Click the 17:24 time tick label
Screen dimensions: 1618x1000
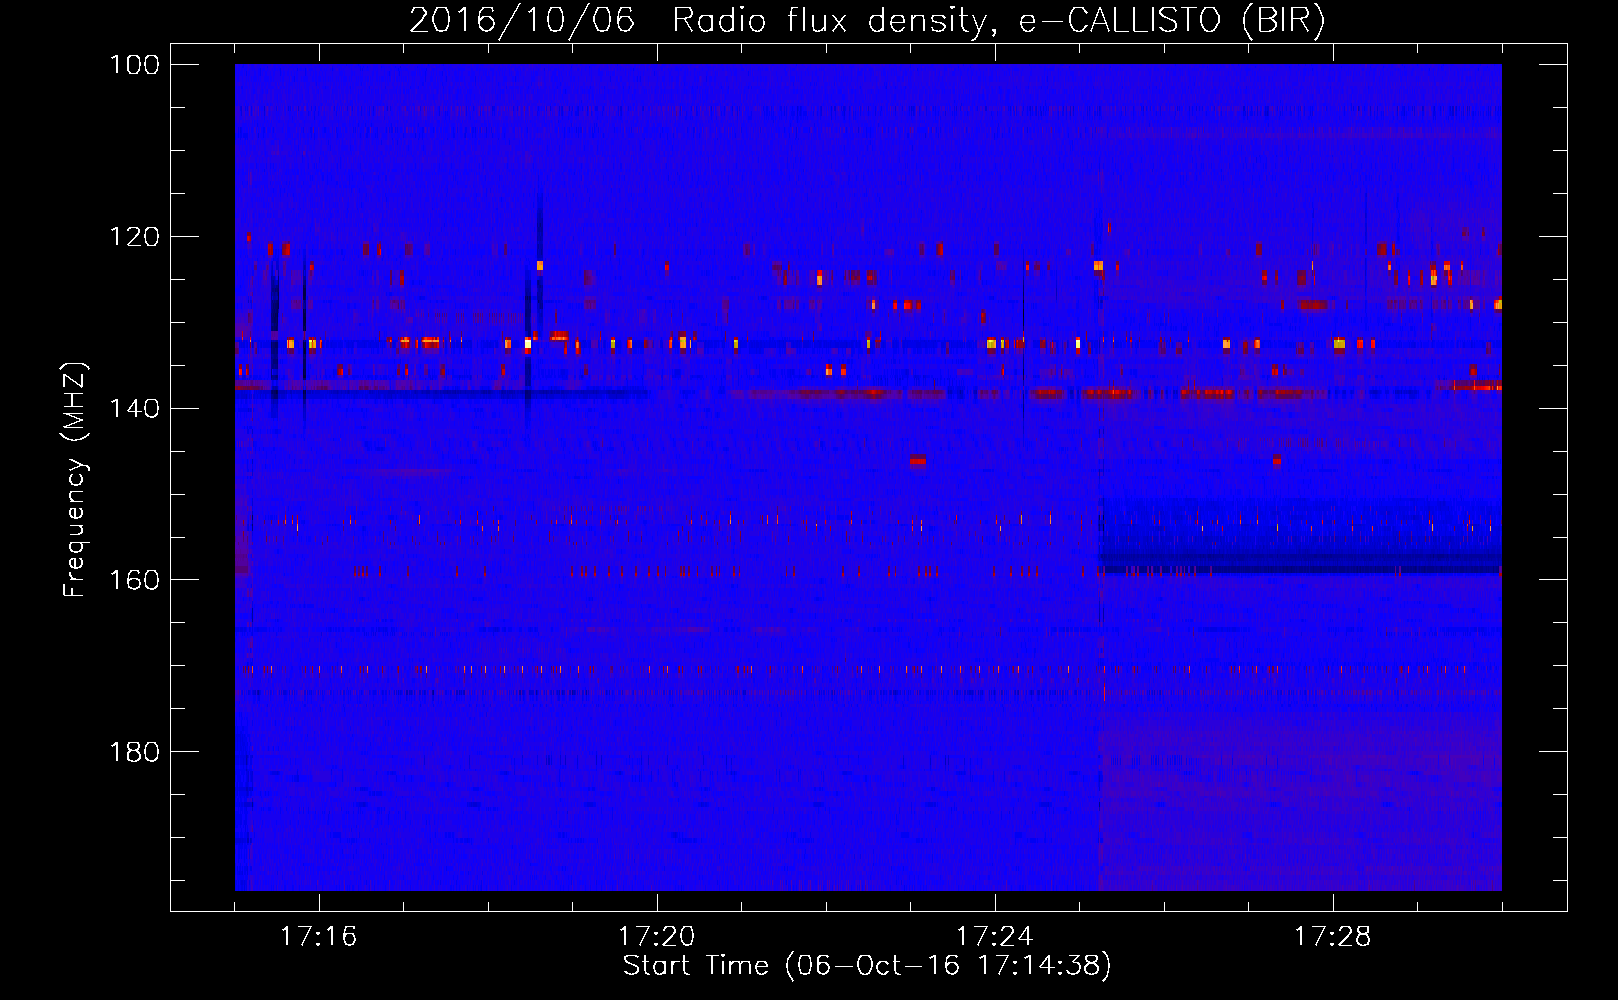tap(994, 937)
